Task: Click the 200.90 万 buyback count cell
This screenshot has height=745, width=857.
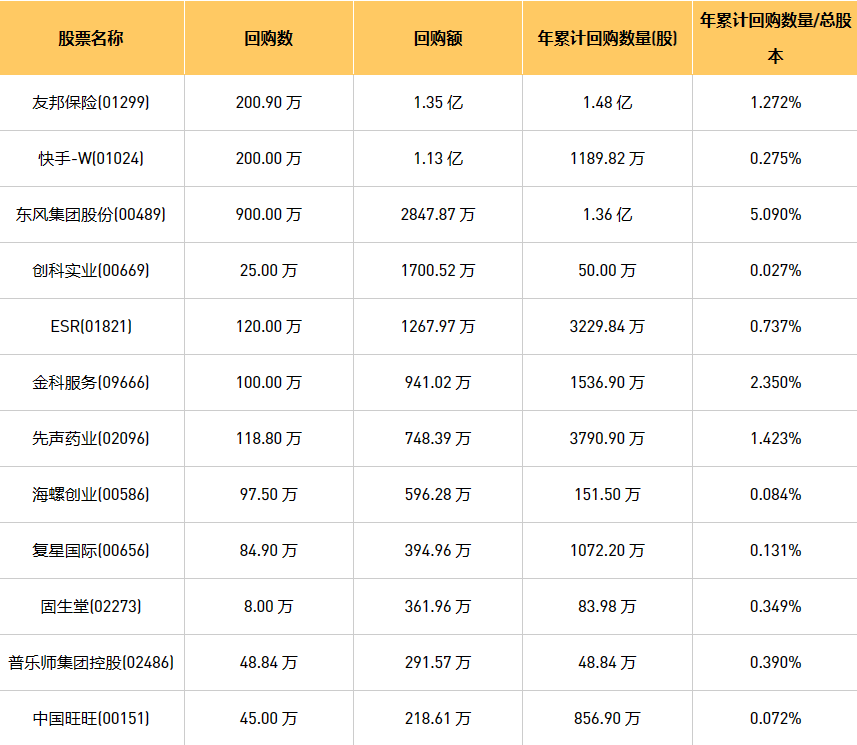Action: click(268, 103)
